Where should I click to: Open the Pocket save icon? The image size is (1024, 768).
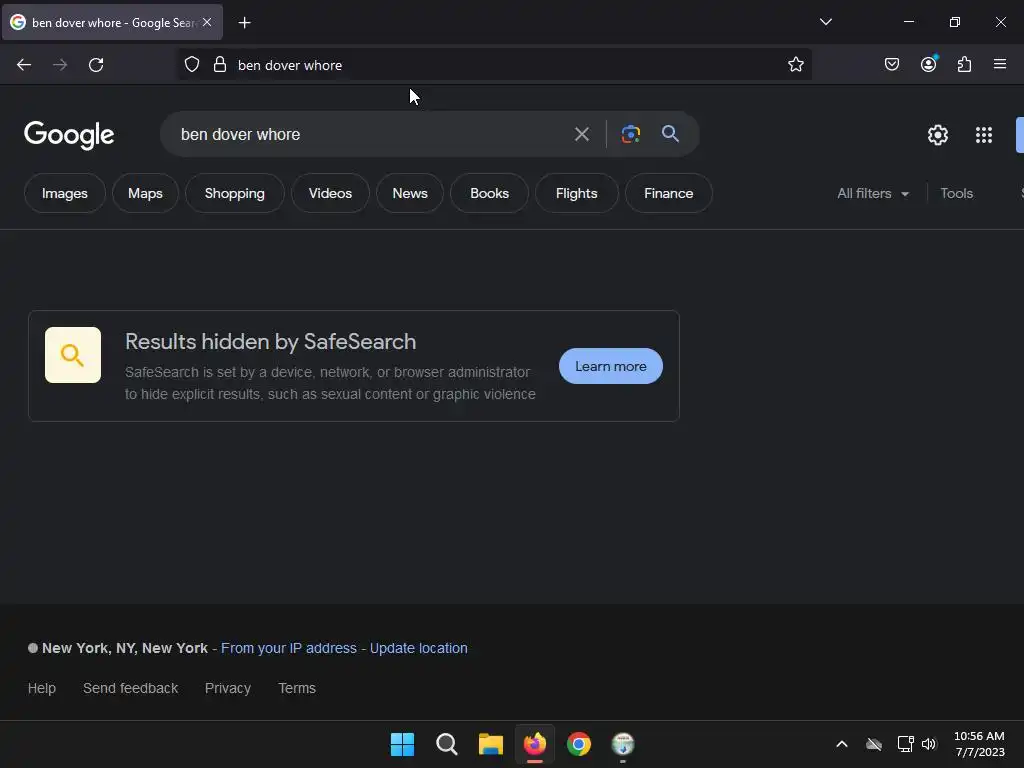[x=891, y=65]
